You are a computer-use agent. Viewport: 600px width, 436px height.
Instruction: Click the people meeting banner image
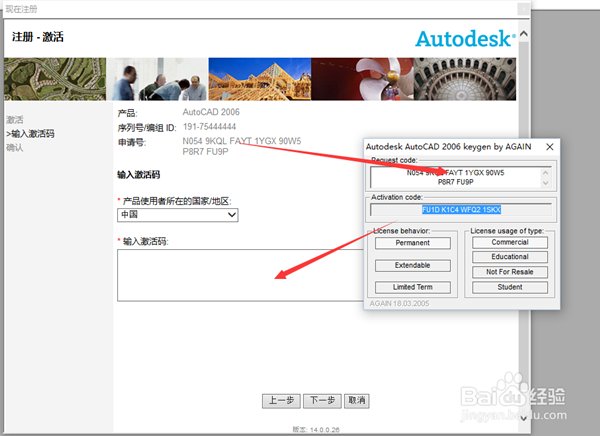(x=157, y=79)
